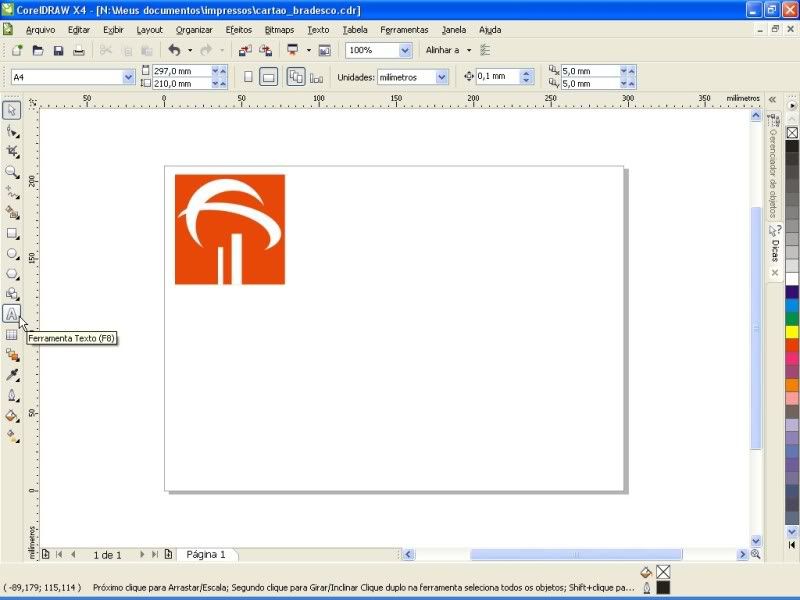Switch page to landscape orientation

tap(268, 77)
